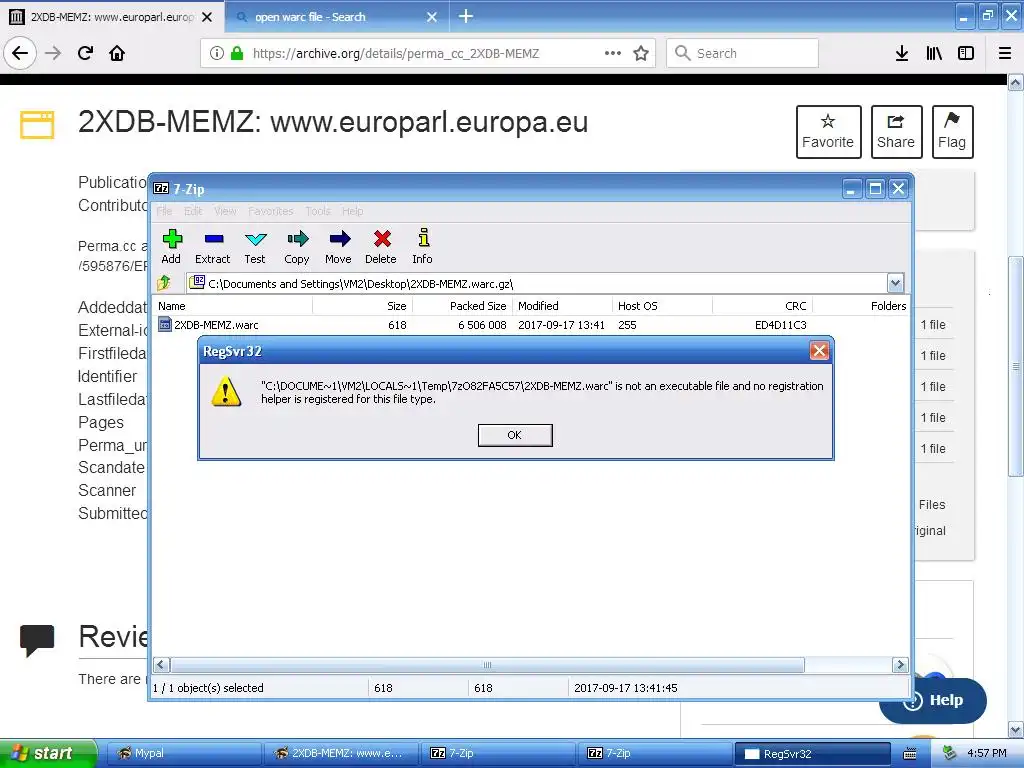Click the green padlock security icon

pos(237,53)
